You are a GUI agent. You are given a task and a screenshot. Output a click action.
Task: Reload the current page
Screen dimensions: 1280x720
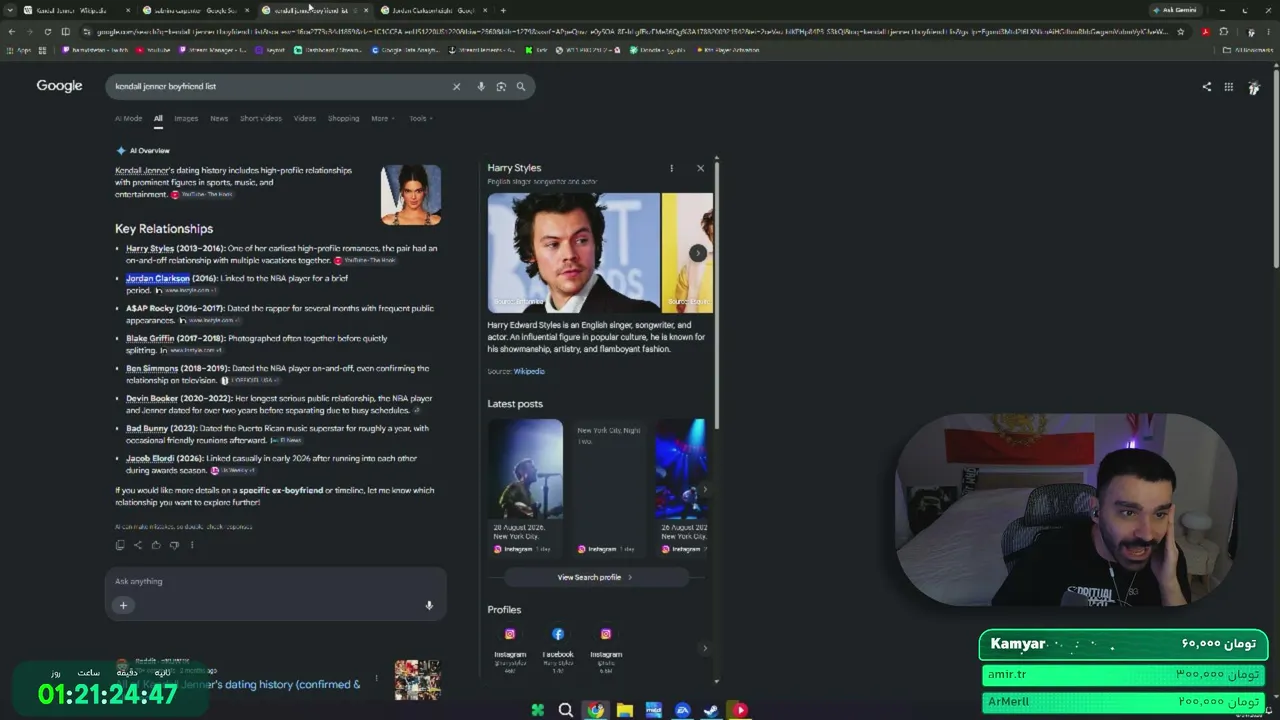(x=47, y=32)
